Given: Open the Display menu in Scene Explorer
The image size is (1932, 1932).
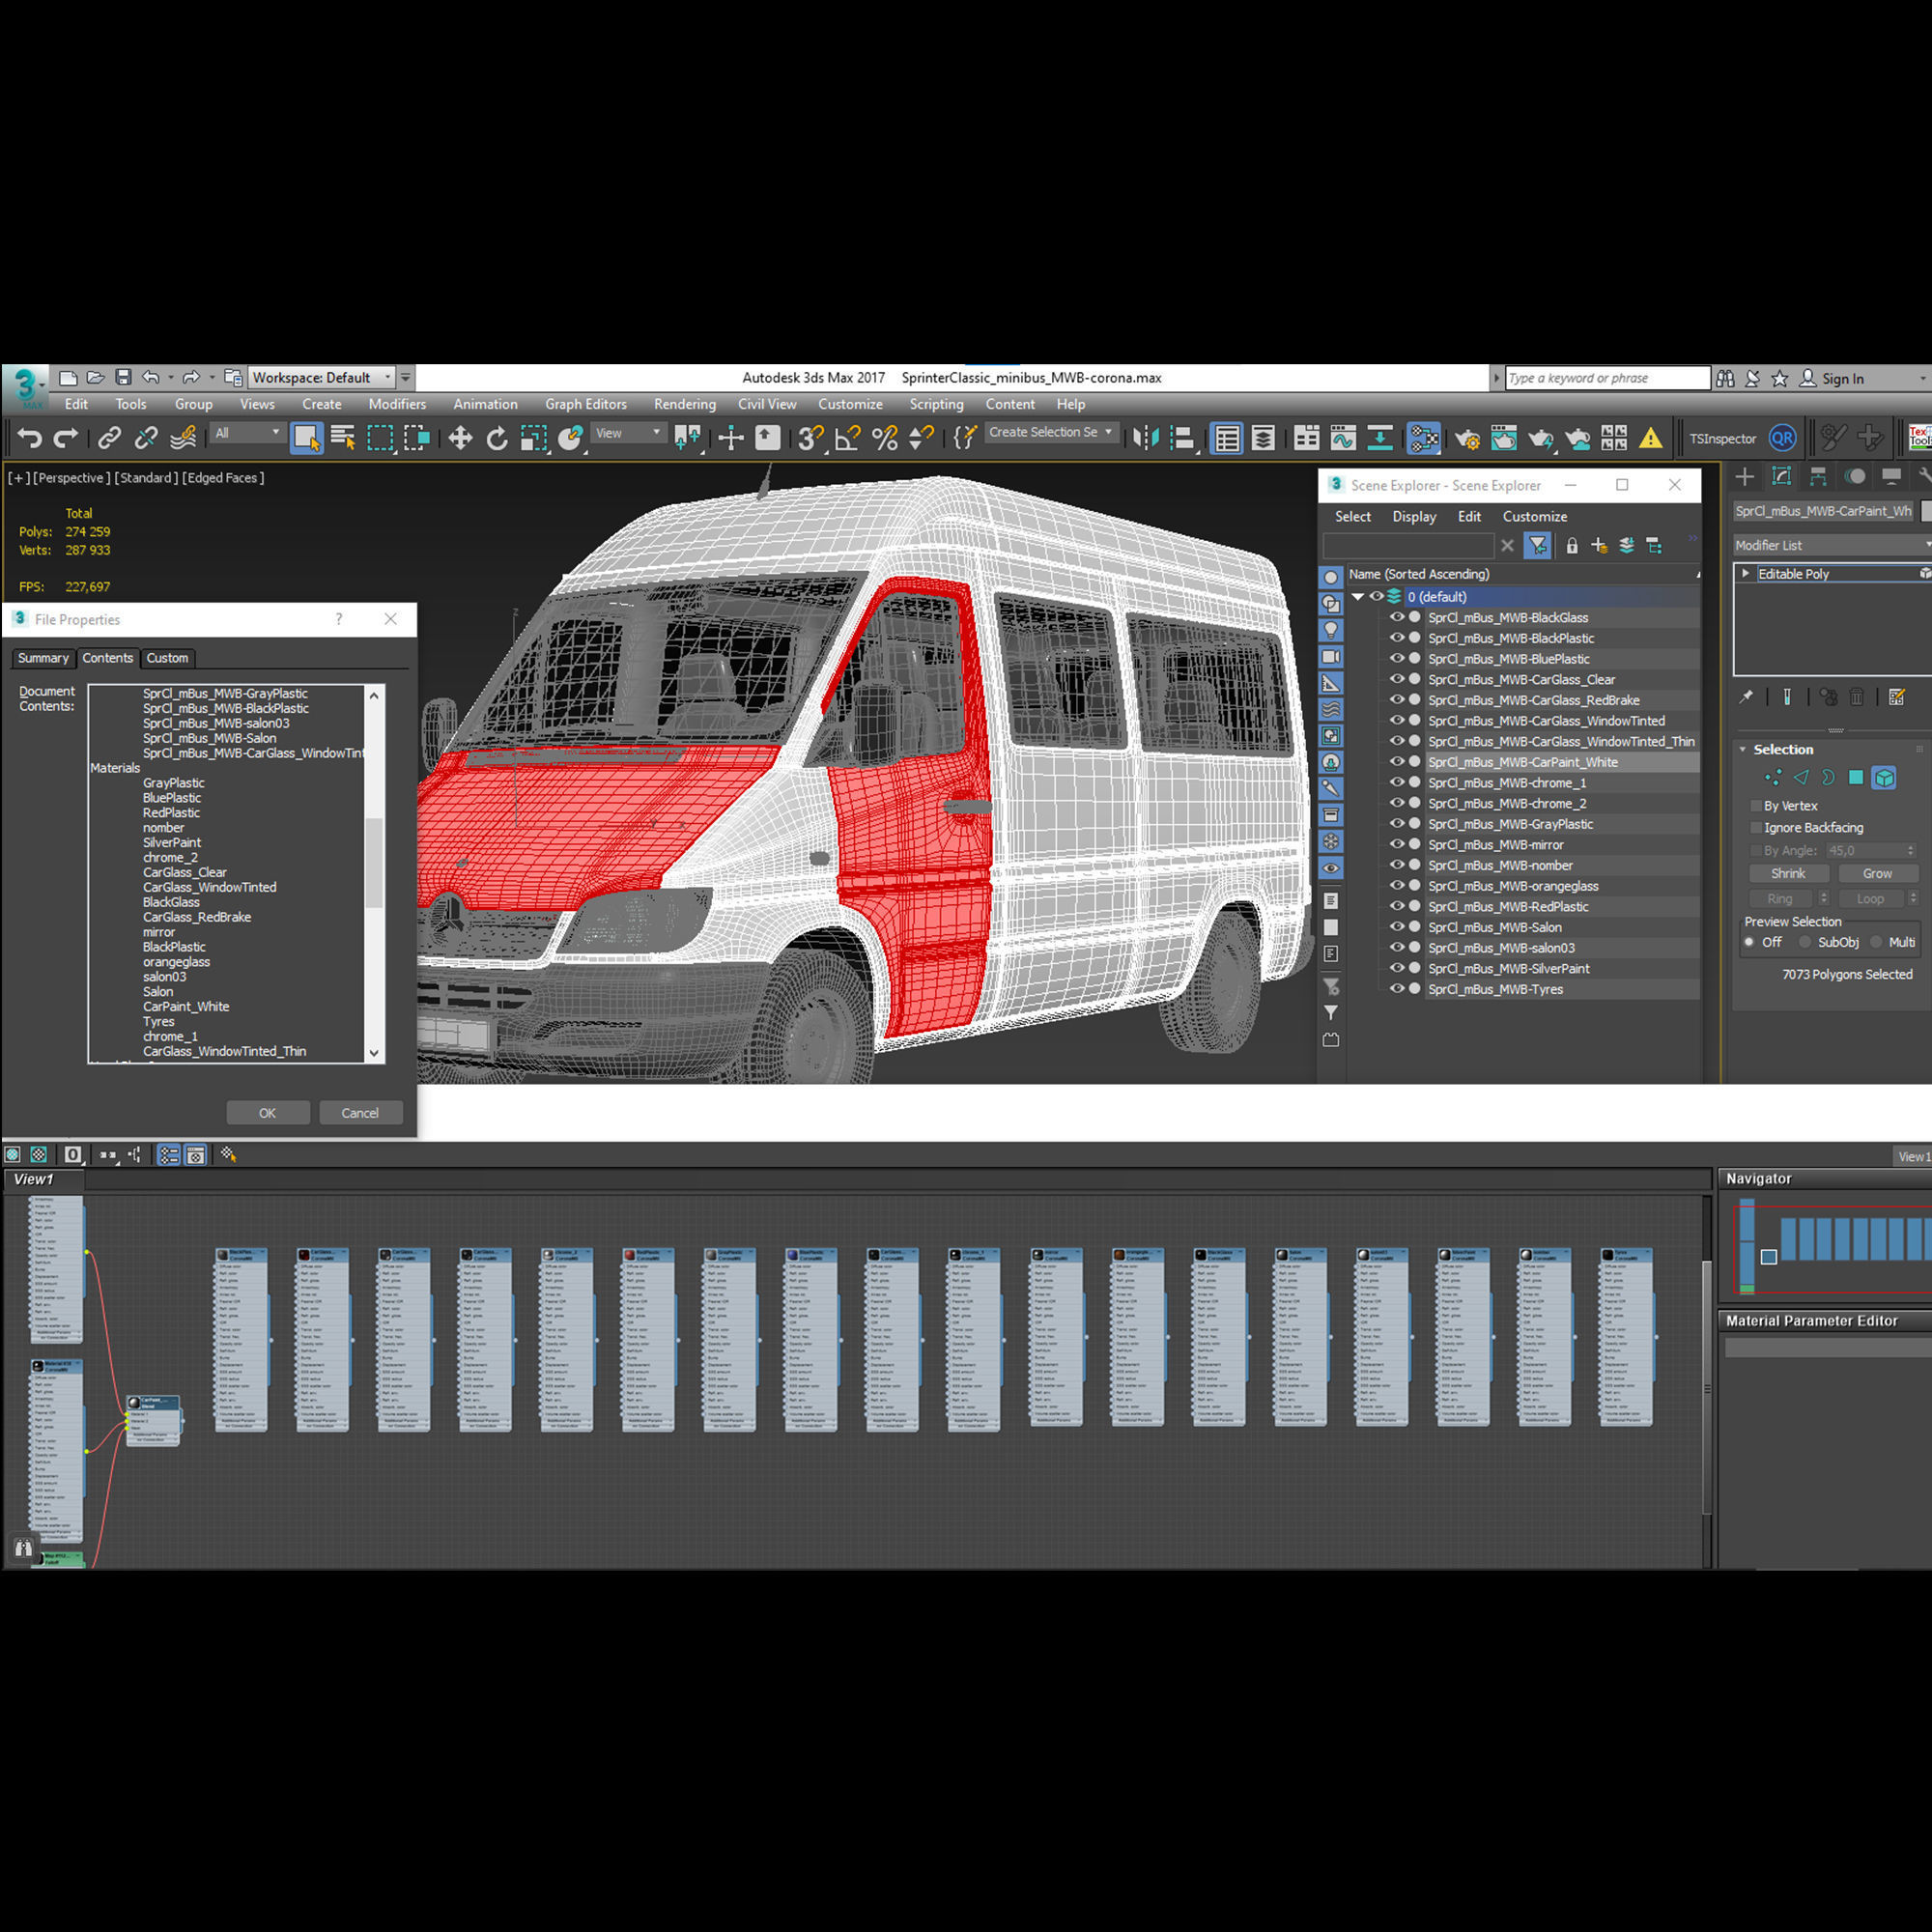Looking at the screenshot, I should pos(1414,516).
